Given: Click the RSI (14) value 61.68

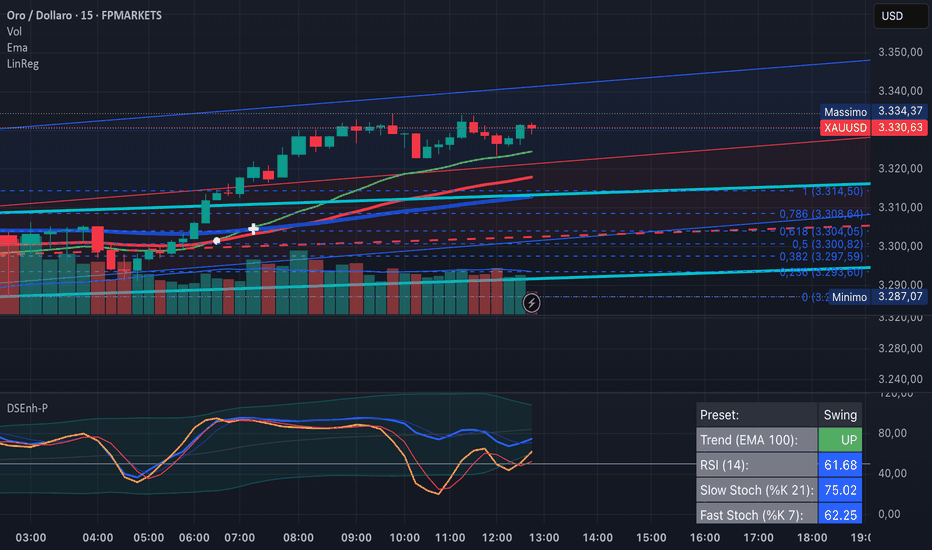Looking at the screenshot, I should [840, 465].
